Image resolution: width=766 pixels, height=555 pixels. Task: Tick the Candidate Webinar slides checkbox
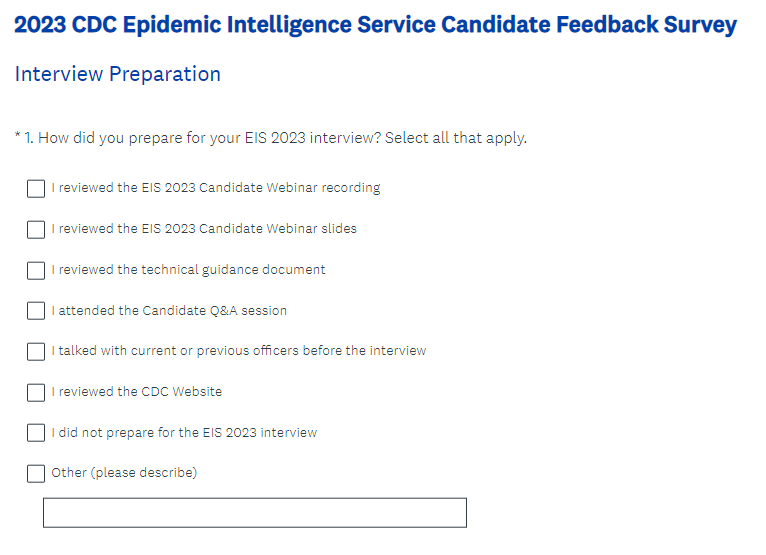[36, 229]
